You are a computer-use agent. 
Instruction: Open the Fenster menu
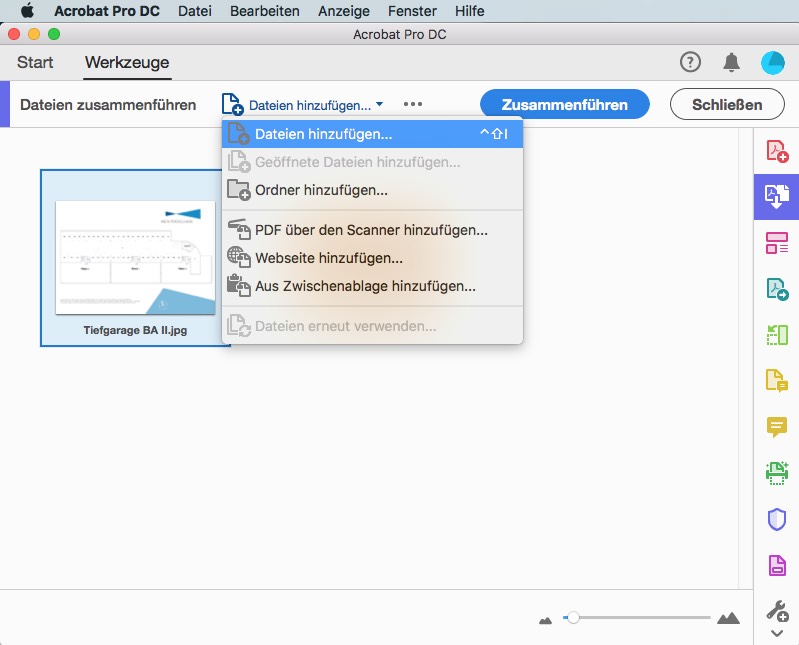(x=412, y=11)
